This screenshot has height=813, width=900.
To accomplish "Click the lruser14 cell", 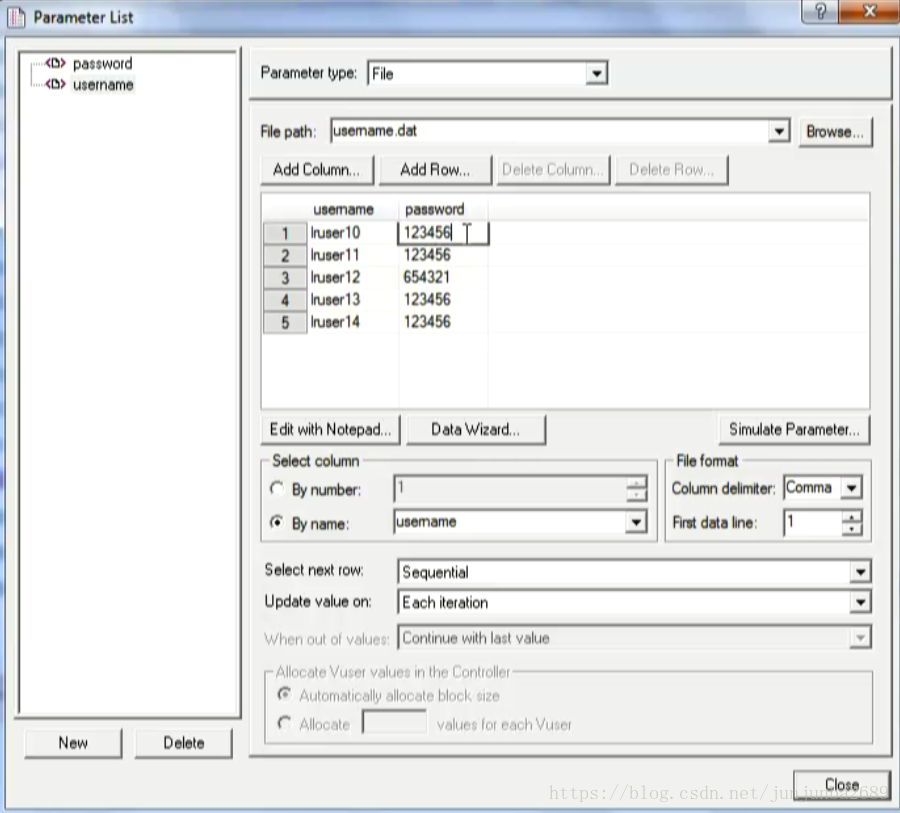I will tap(353, 322).
